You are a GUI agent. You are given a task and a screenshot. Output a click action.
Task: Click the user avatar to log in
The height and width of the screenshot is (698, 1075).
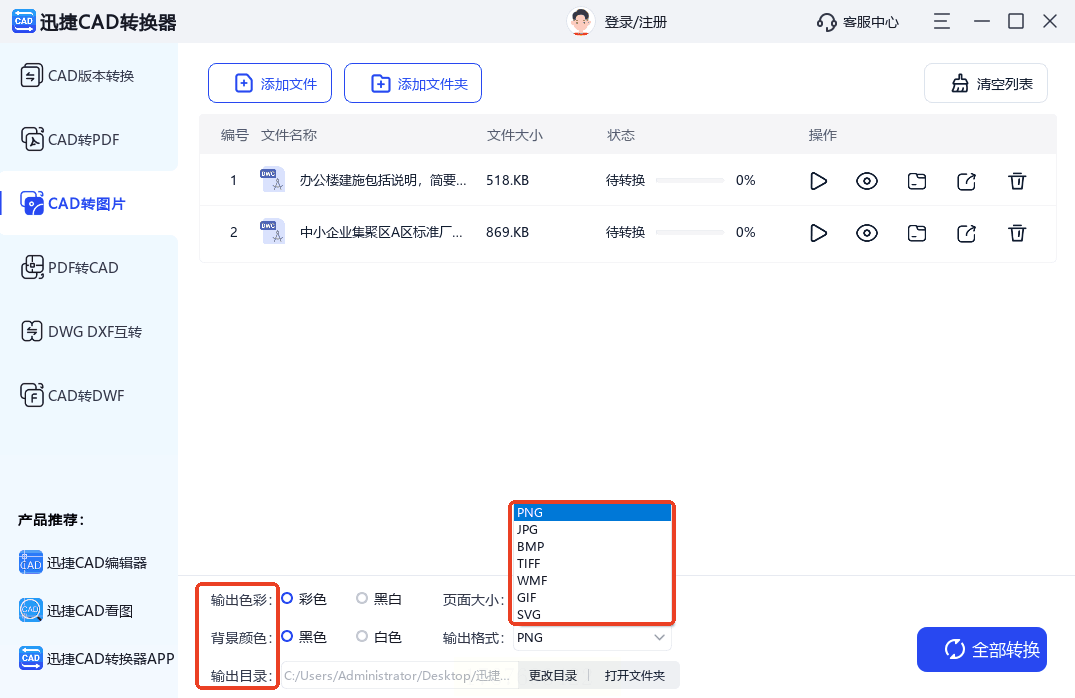click(580, 22)
